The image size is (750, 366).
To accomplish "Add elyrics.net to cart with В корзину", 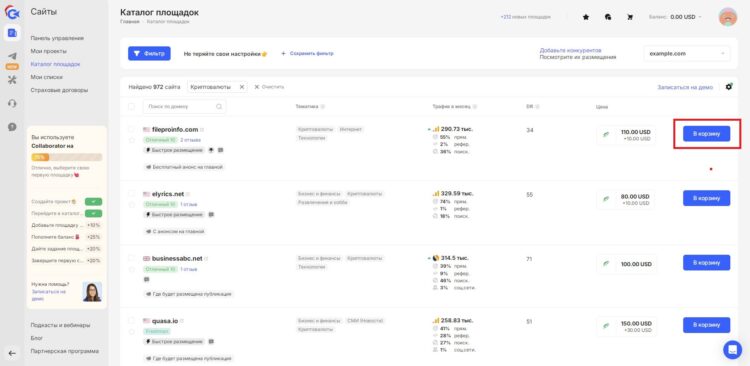I will pyautogui.click(x=706, y=198).
